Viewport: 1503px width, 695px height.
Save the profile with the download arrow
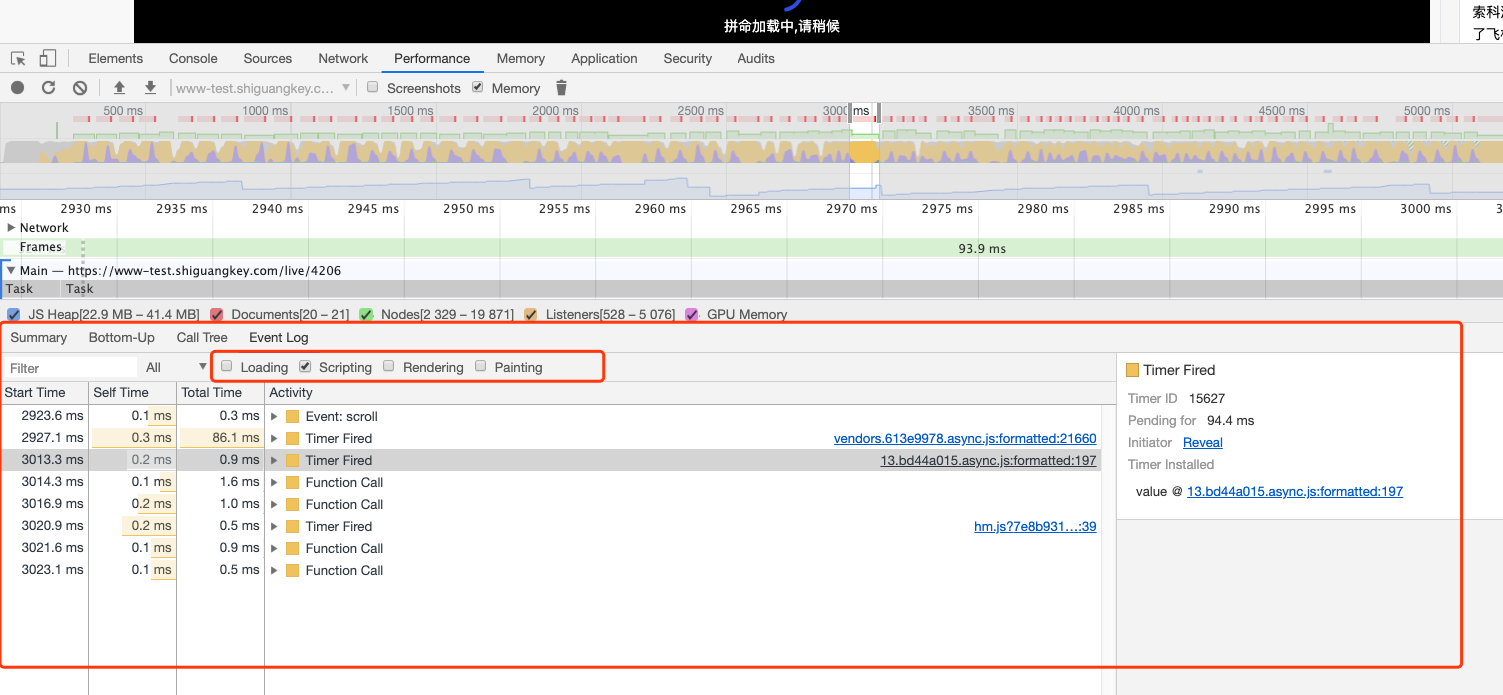pos(150,88)
